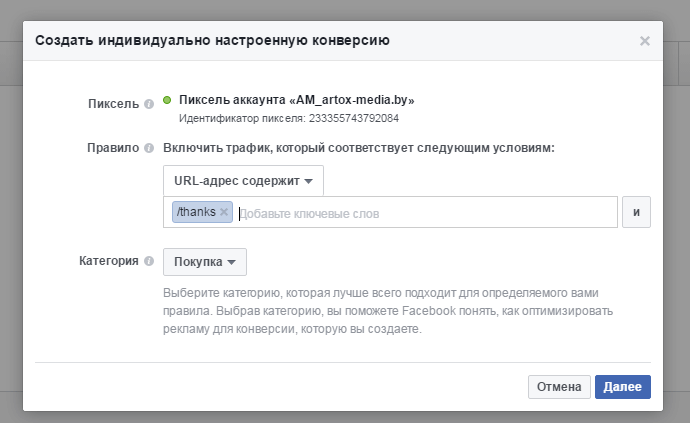Screen dimensions: 690x423
Task: Click the pixel identifier number text
Action: coord(288,119)
